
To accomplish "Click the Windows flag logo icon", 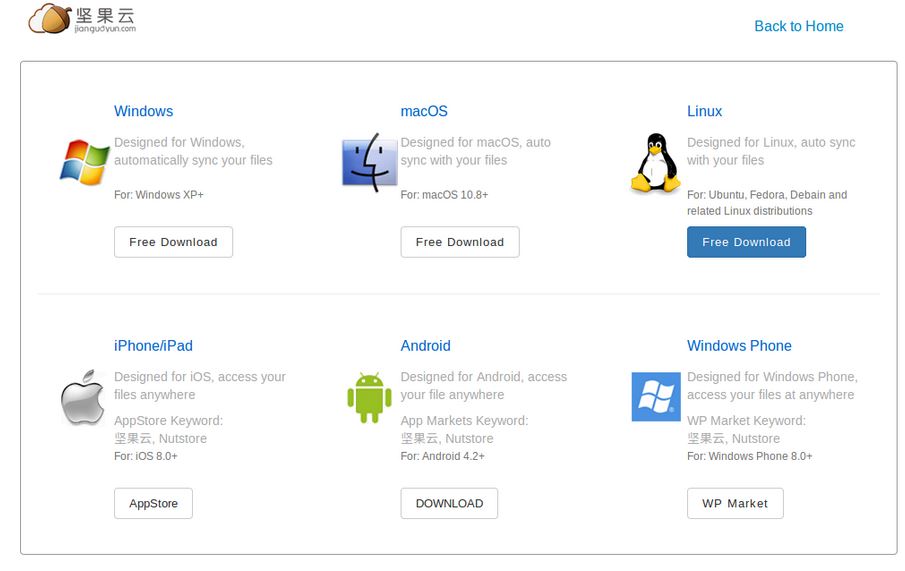I will pyautogui.click(x=84, y=162).
